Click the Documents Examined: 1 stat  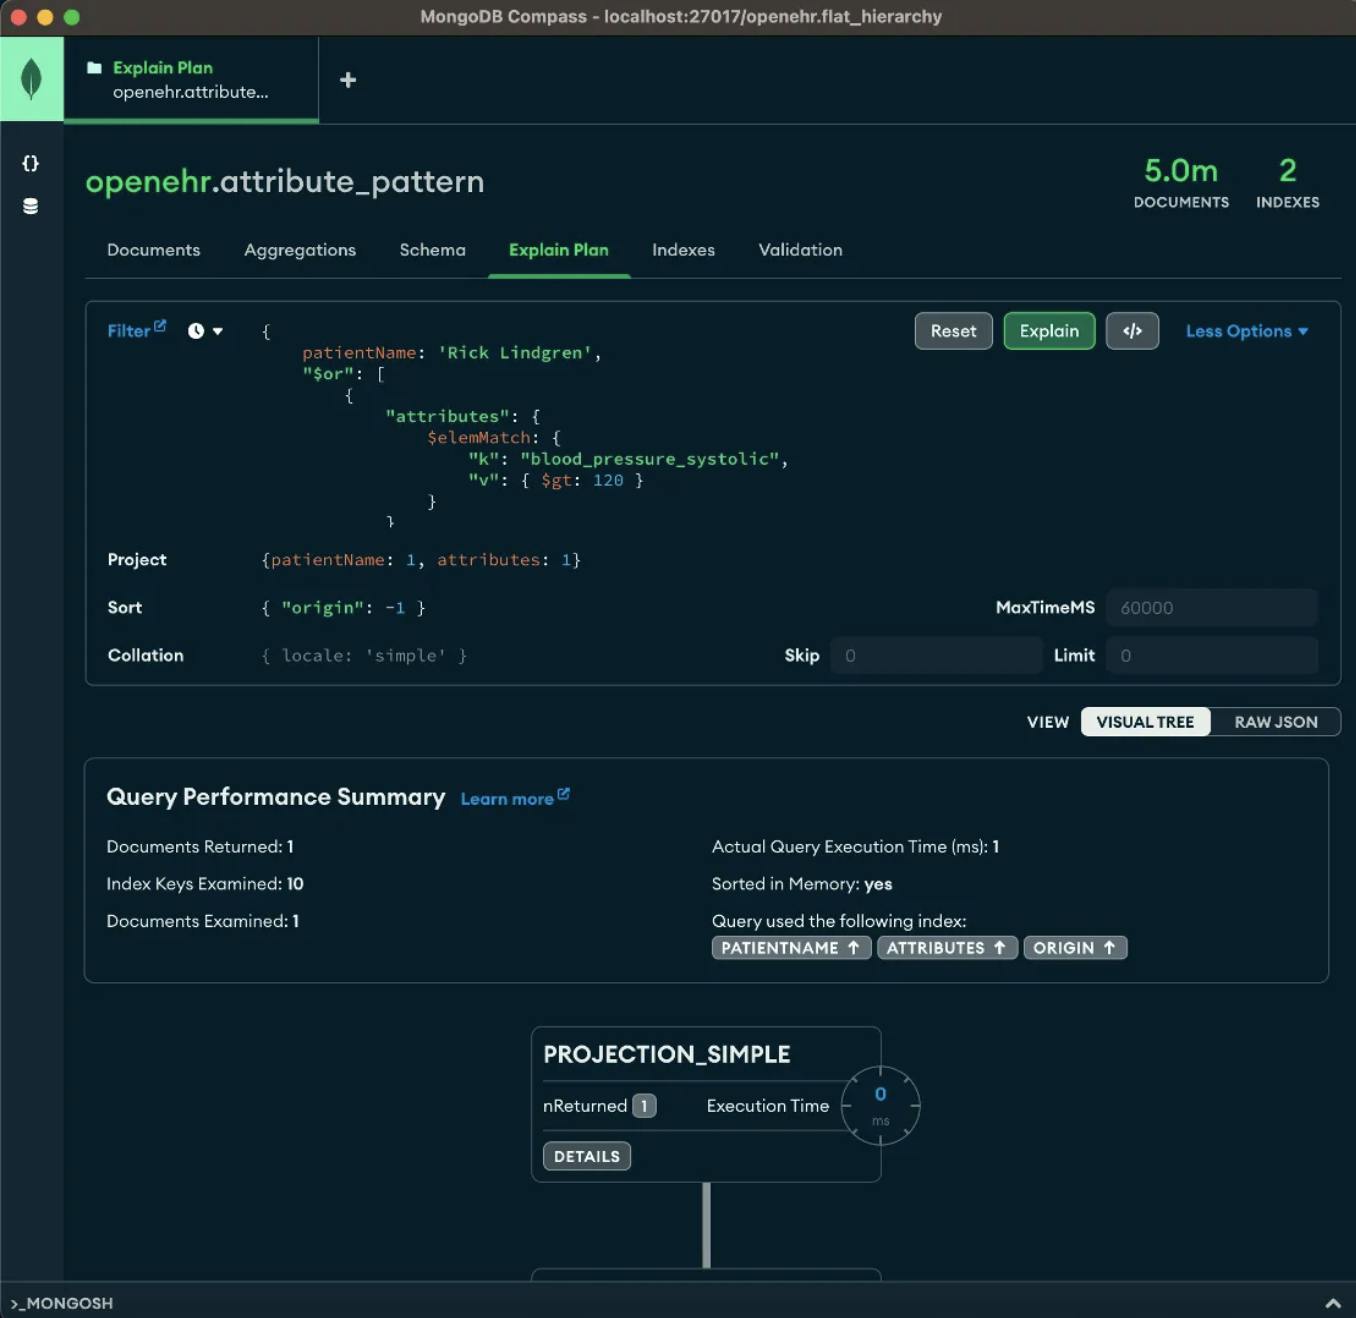(203, 921)
